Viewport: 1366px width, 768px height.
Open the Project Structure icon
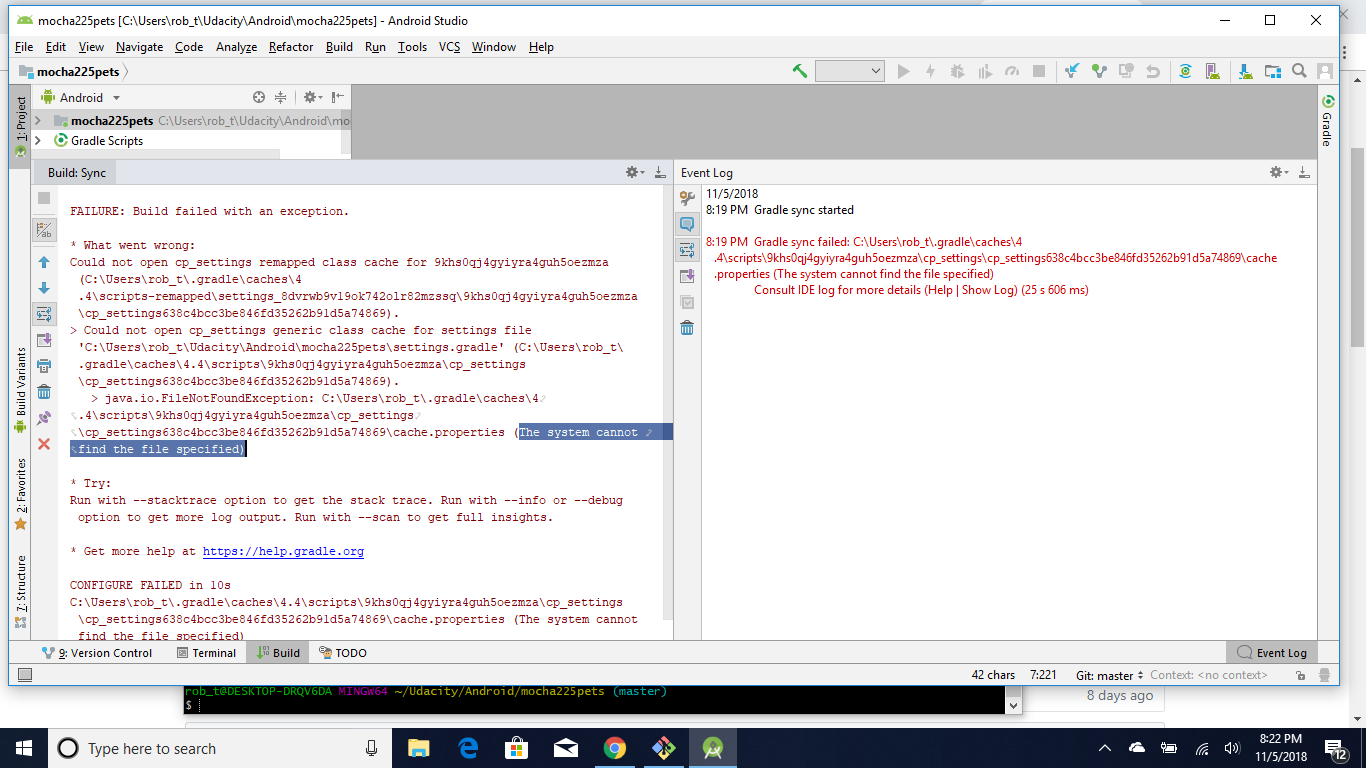(x=1272, y=71)
